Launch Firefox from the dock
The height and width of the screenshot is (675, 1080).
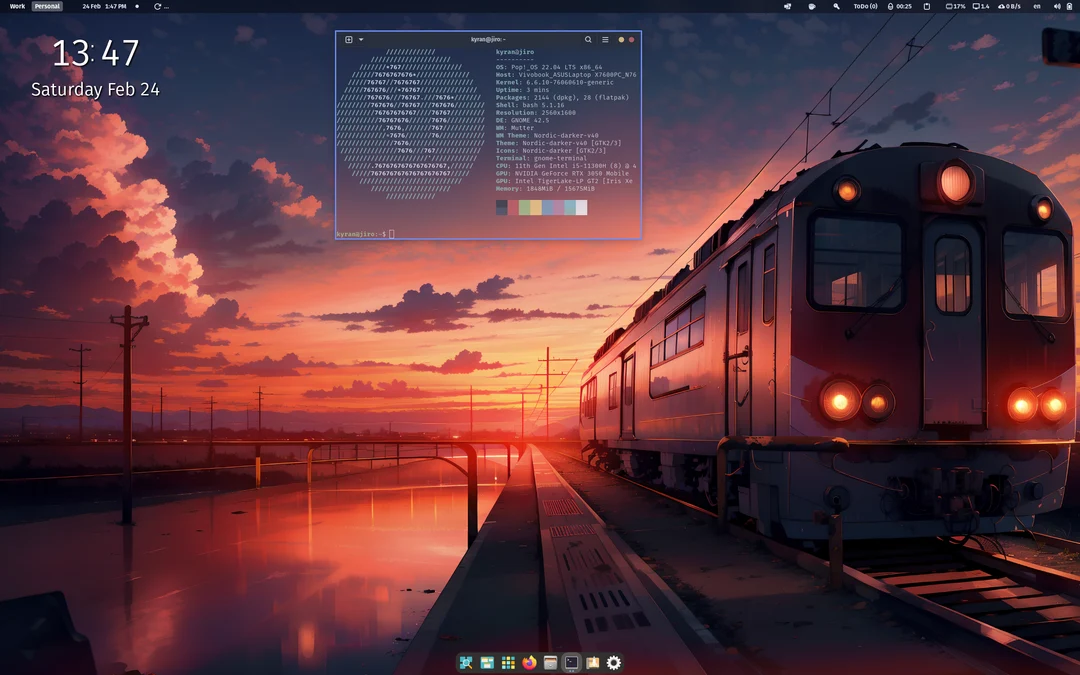(529, 663)
